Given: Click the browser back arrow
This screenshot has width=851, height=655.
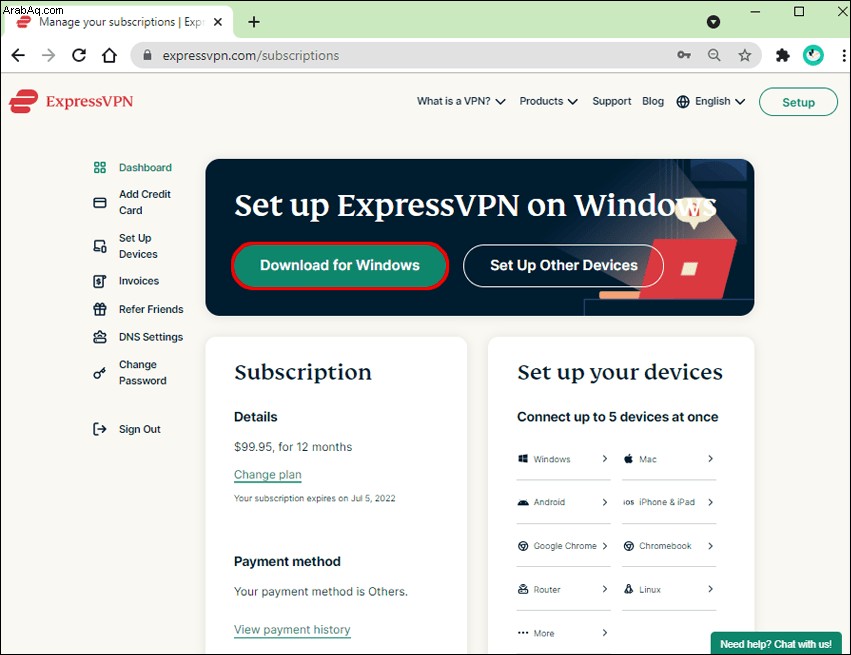Looking at the screenshot, I should [18, 55].
